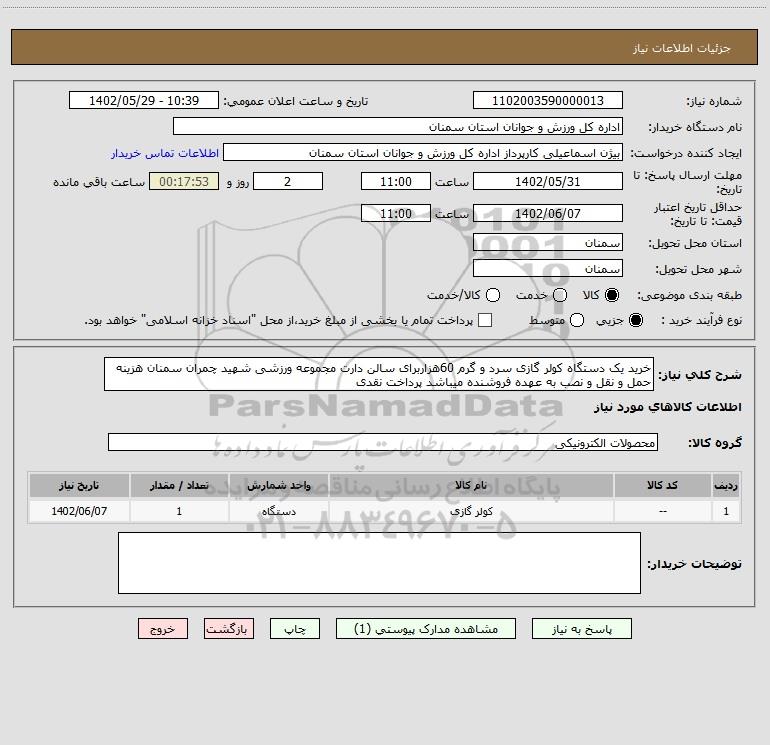Click the بازگشت back button
Screen dimensions: 770x745
tap(229, 629)
